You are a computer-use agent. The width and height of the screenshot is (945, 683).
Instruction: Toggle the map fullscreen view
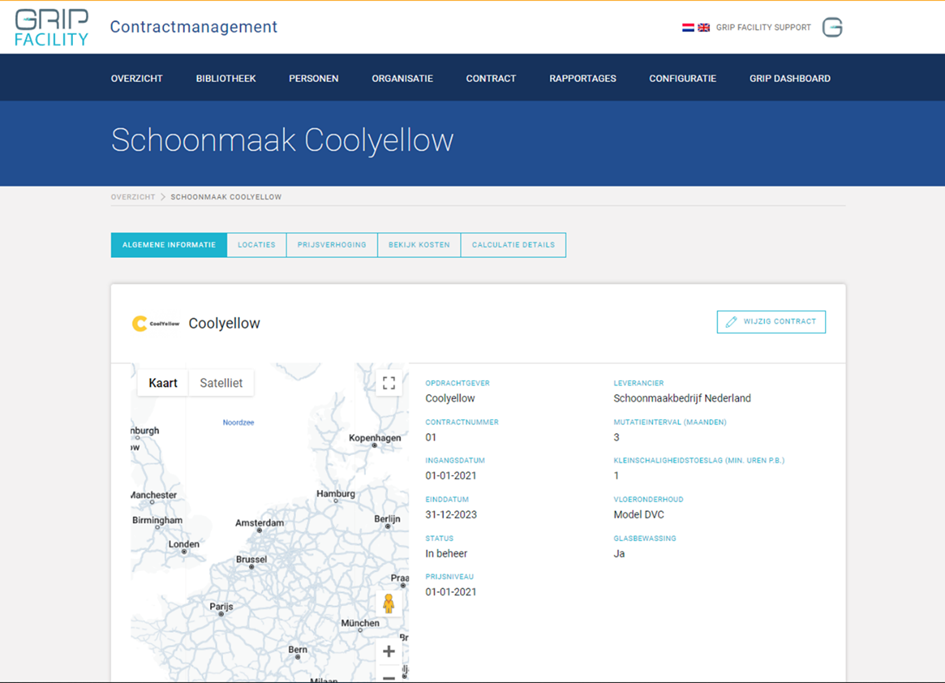(x=389, y=383)
